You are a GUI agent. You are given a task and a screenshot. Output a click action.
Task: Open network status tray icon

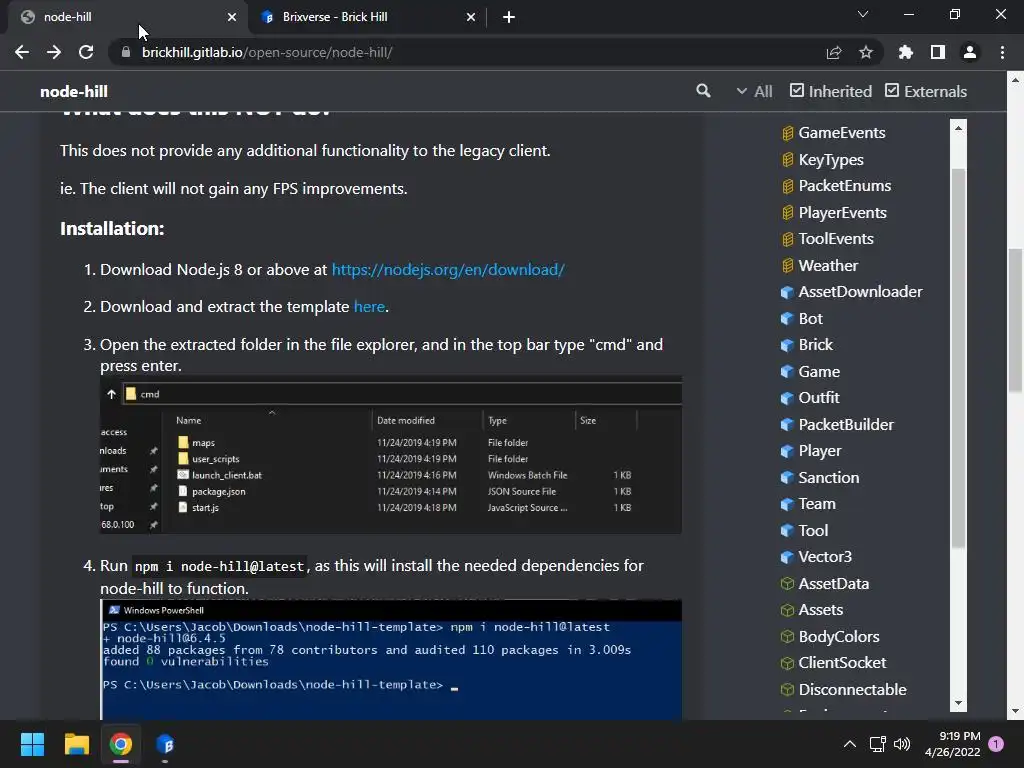(x=877, y=744)
